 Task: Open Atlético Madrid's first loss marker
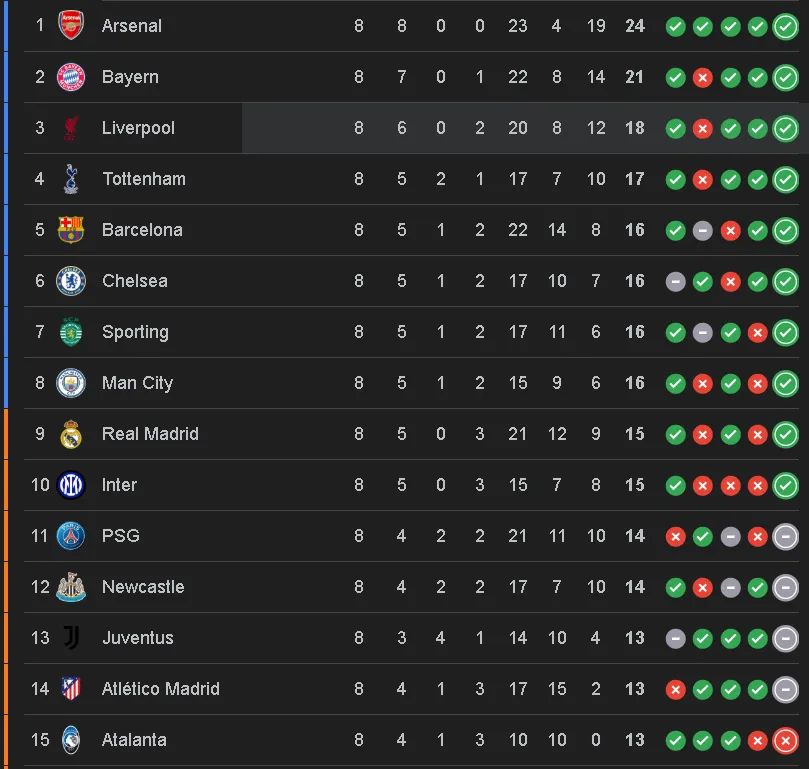point(675,689)
